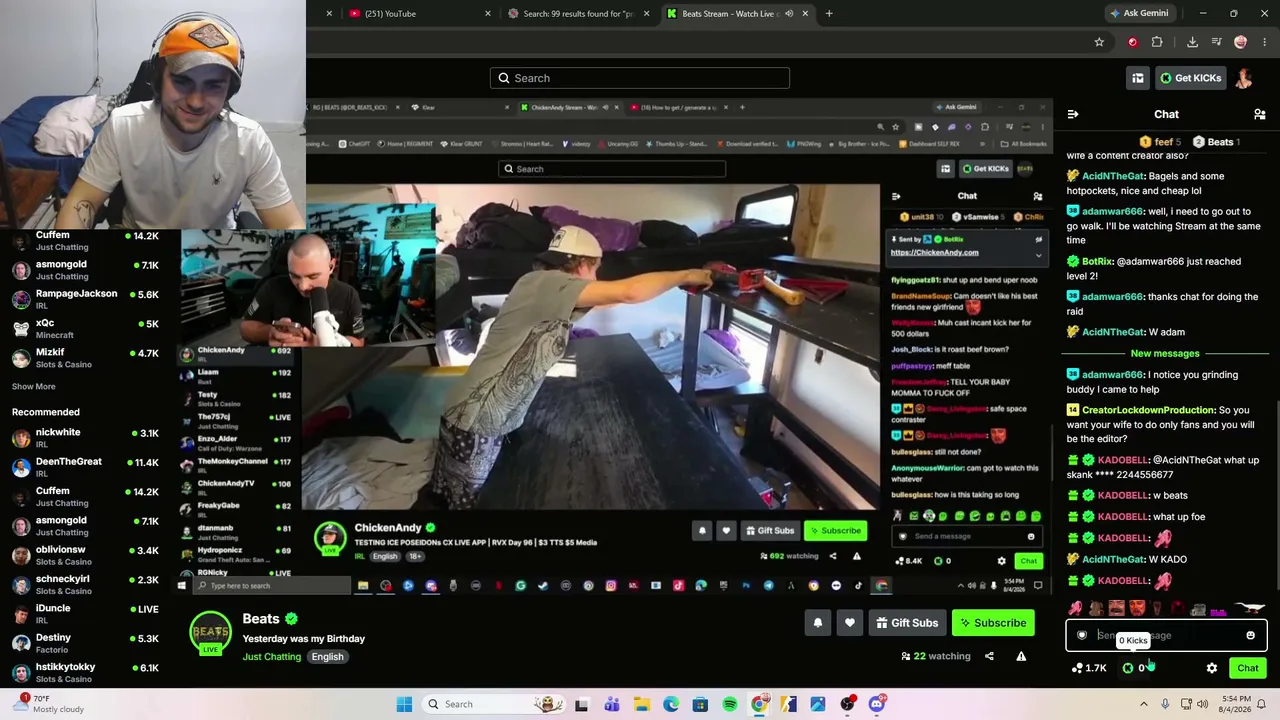Report the stream with the warning icon

click(1021, 656)
